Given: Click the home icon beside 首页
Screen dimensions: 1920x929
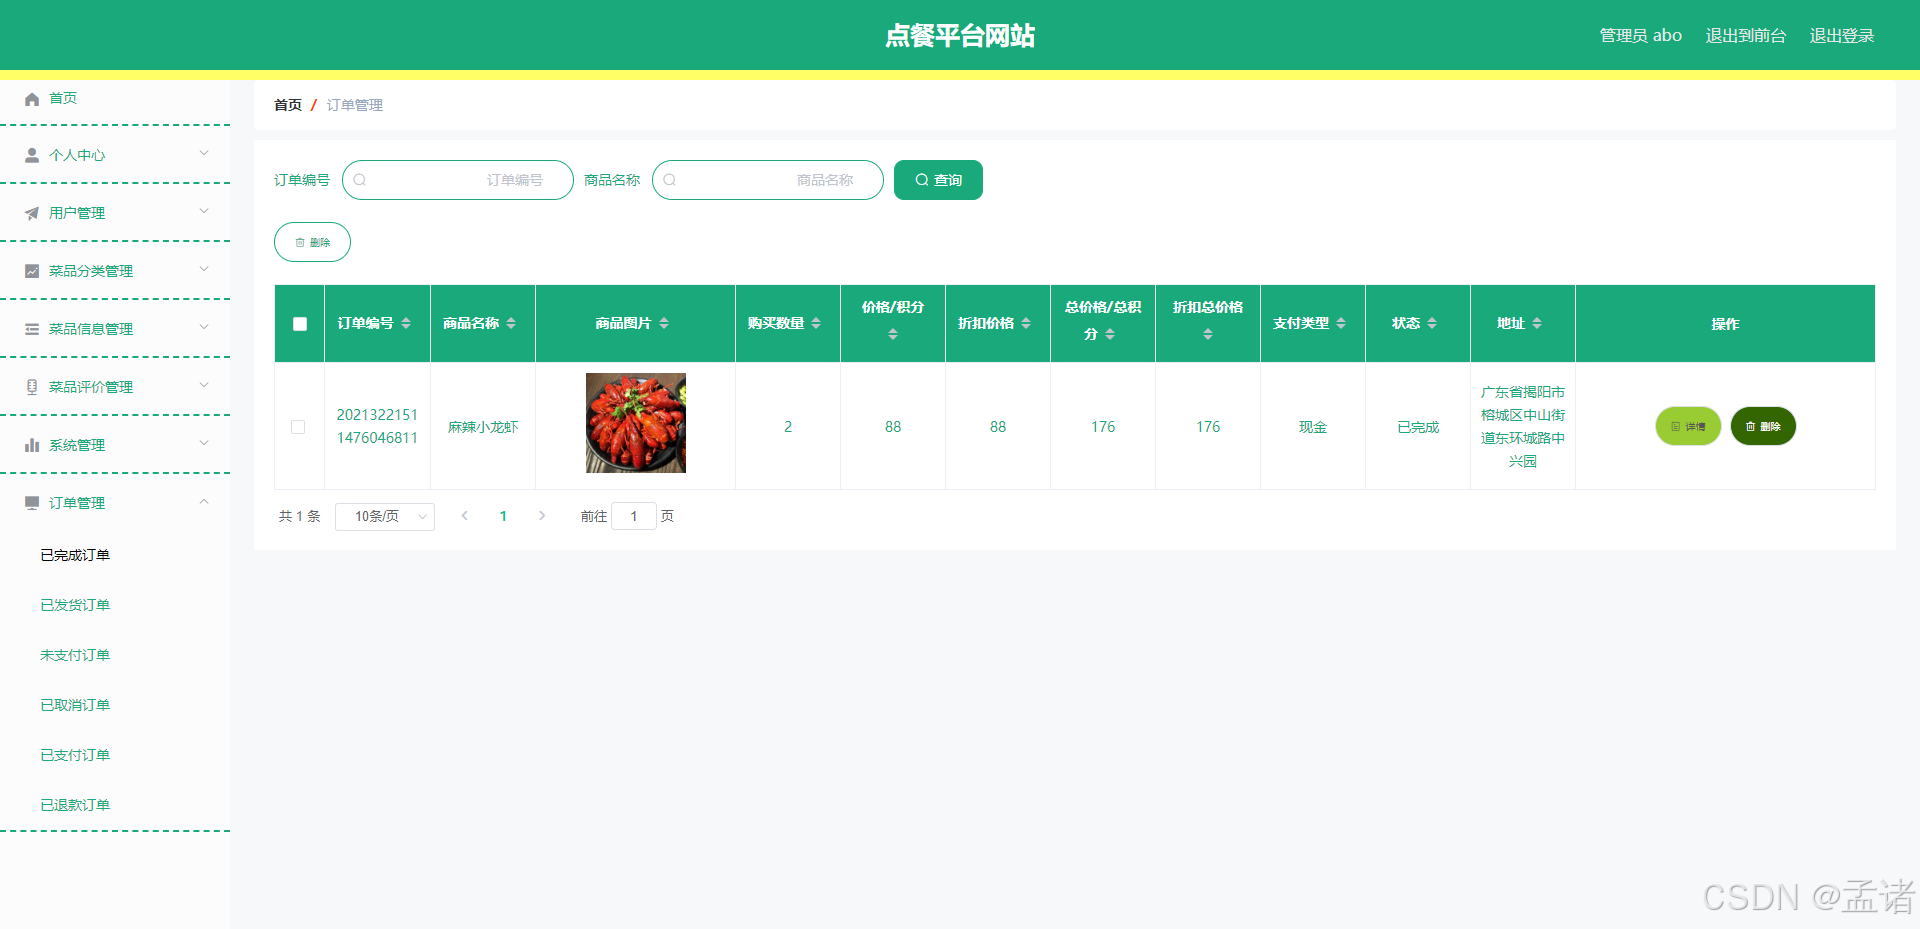Looking at the screenshot, I should click(32, 99).
